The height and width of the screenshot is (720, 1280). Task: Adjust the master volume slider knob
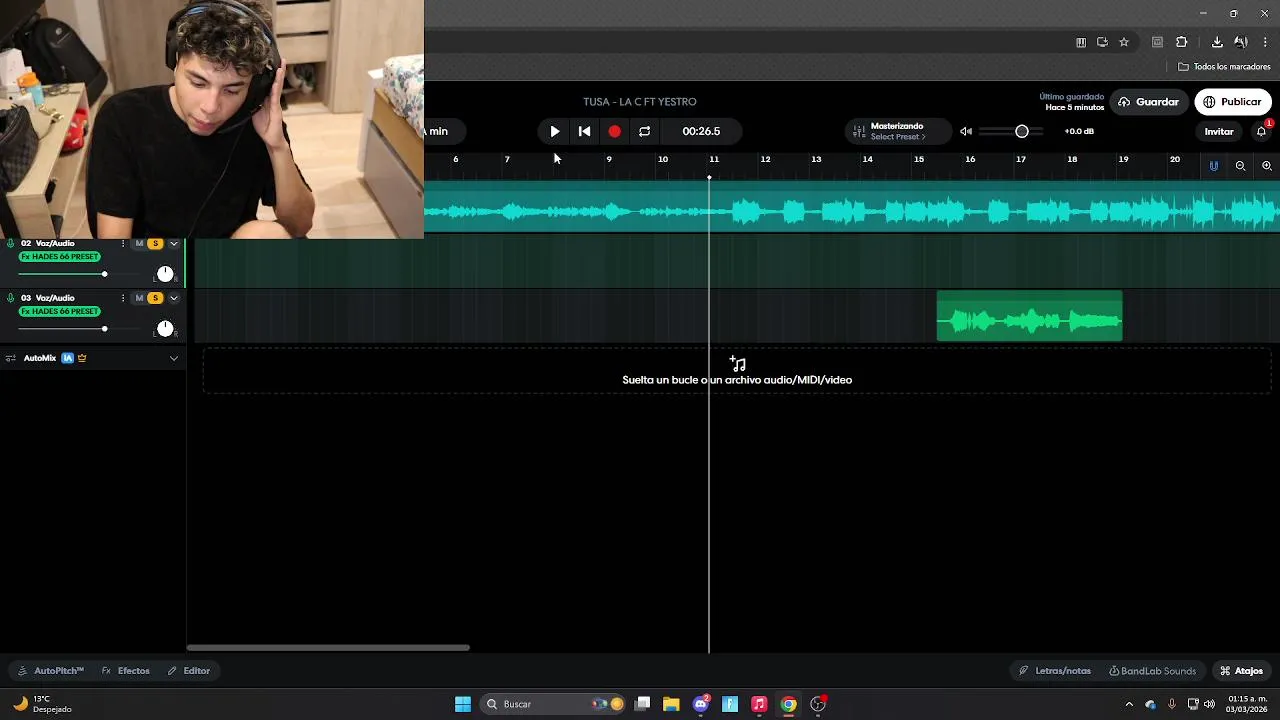click(x=1022, y=131)
